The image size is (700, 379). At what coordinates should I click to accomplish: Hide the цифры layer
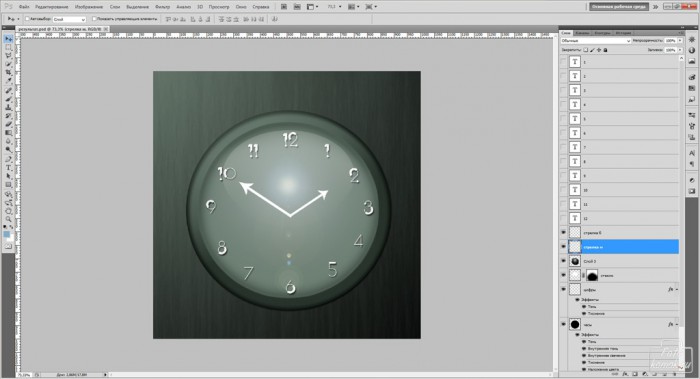click(x=563, y=289)
